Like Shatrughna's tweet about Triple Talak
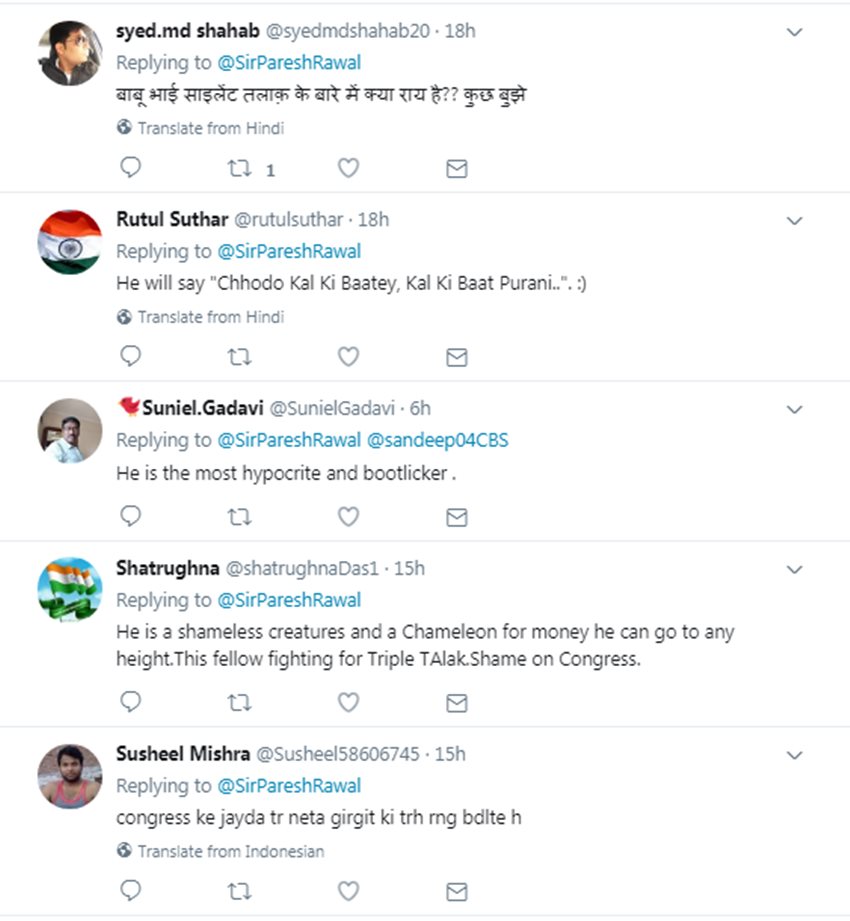Image resolution: width=850 pixels, height=921 pixels. 348,702
